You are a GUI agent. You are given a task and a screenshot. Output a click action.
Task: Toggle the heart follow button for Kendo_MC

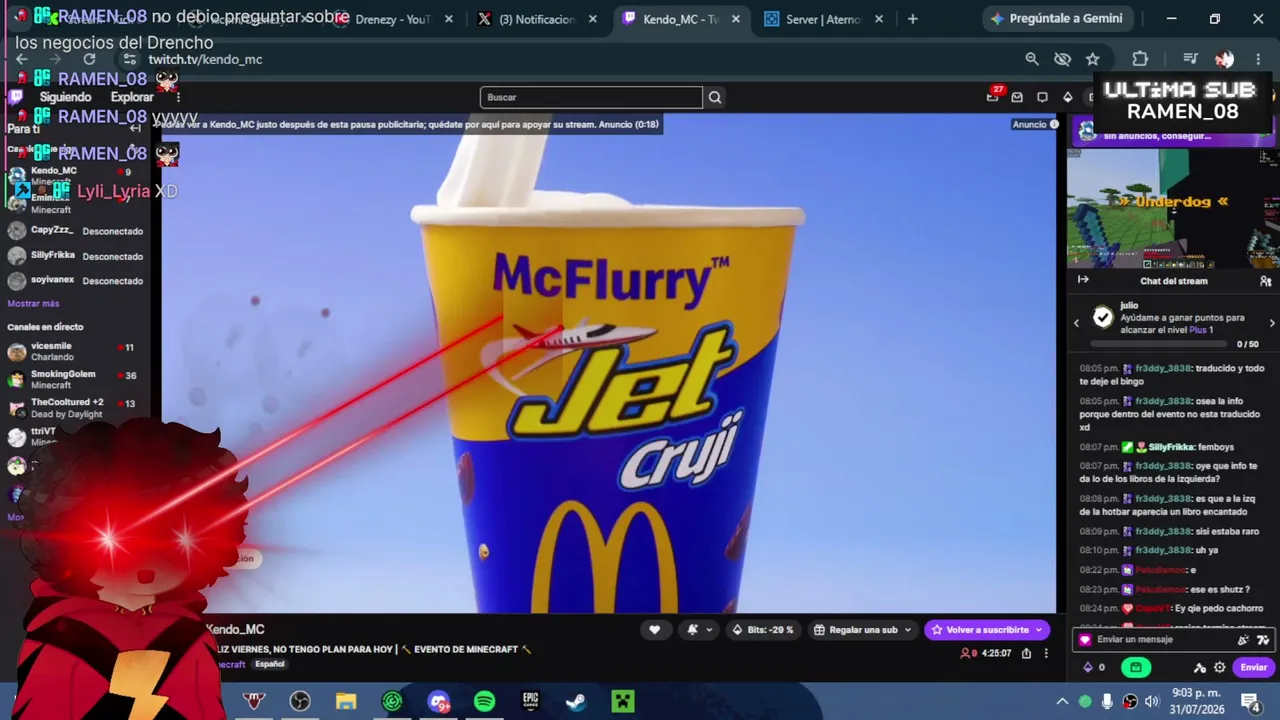(655, 630)
